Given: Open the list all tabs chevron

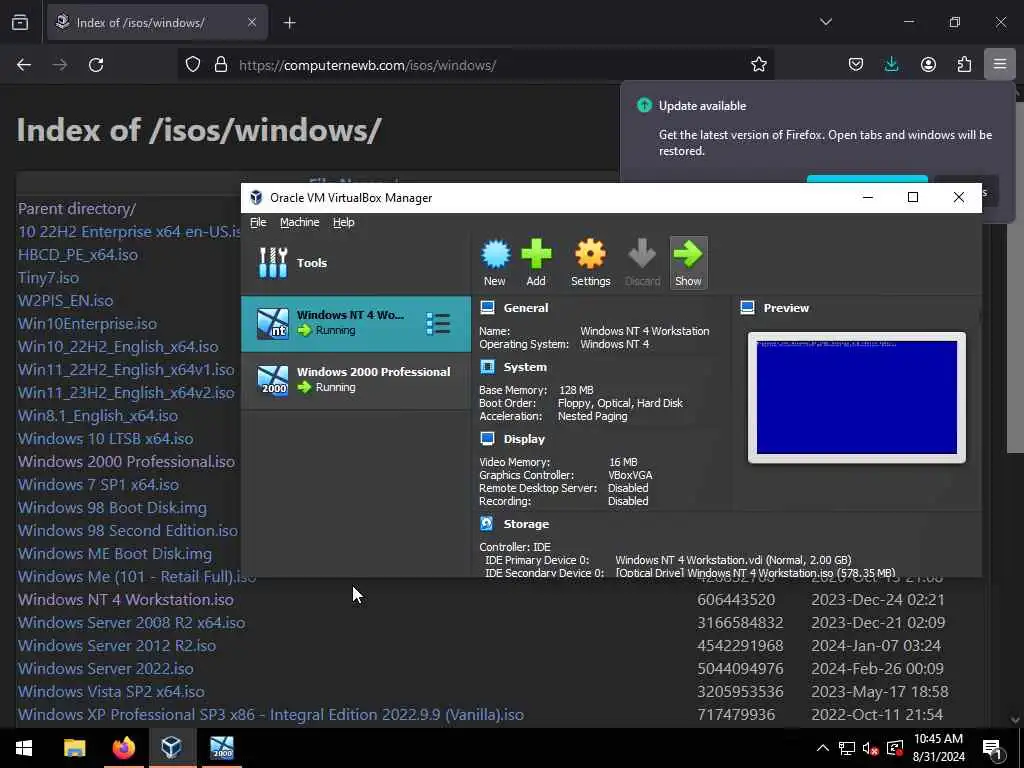Looking at the screenshot, I should [x=825, y=22].
